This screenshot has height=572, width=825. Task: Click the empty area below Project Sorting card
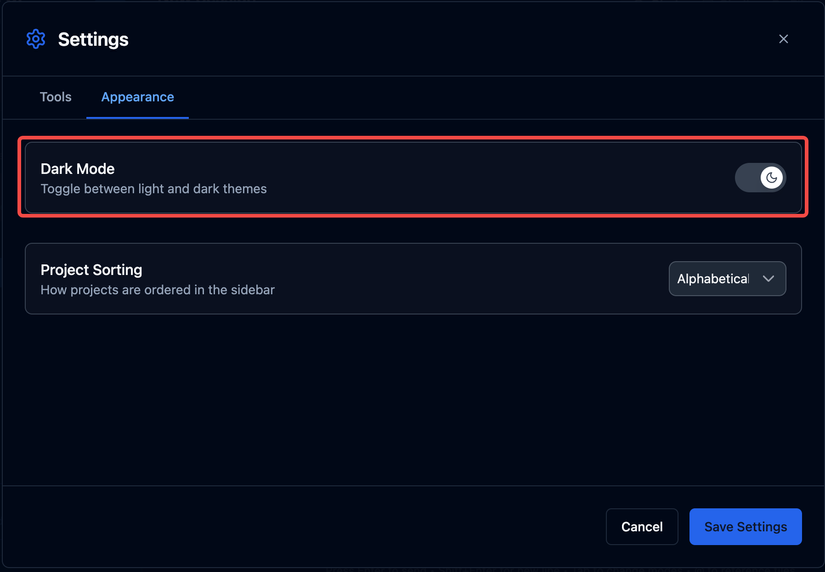pos(413,400)
